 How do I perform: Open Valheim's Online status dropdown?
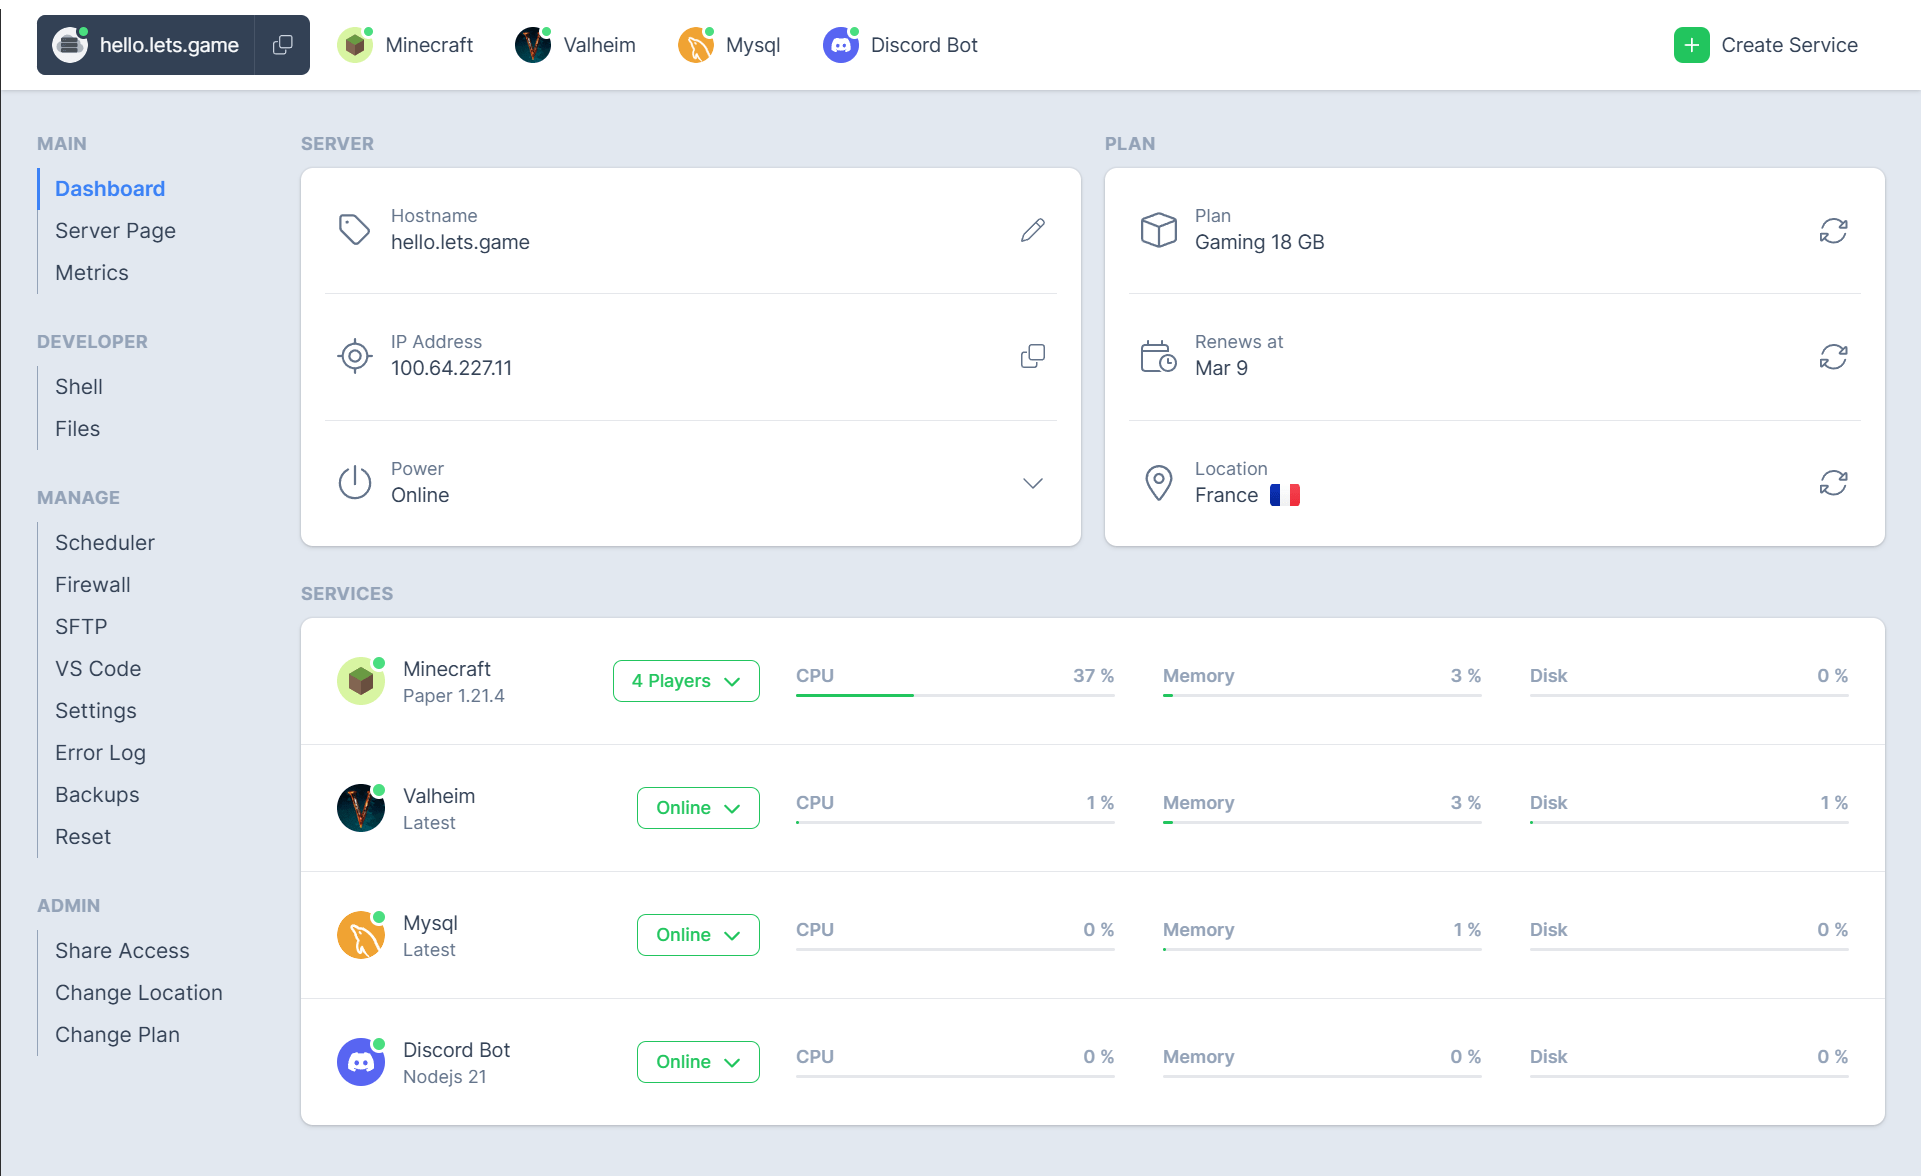(x=698, y=808)
